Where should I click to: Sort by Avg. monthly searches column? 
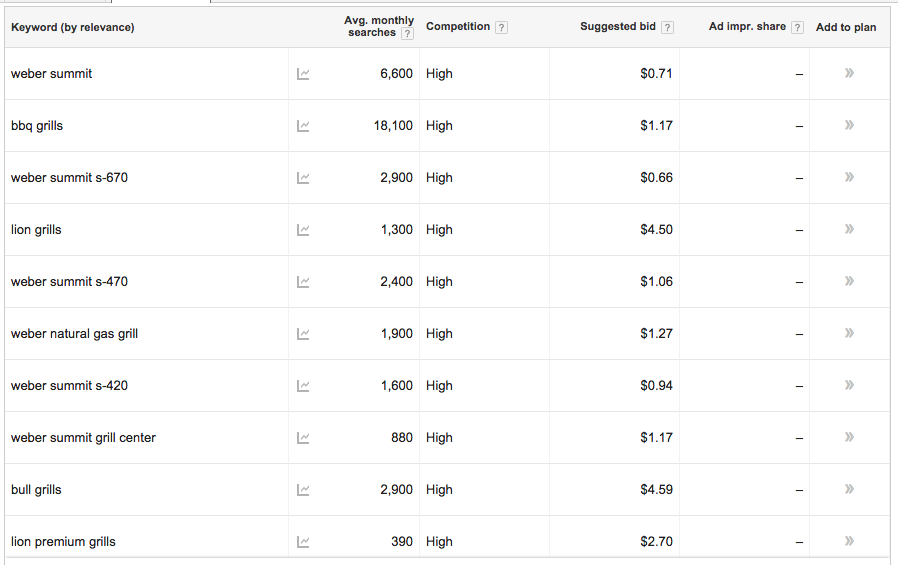coord(379,26)
